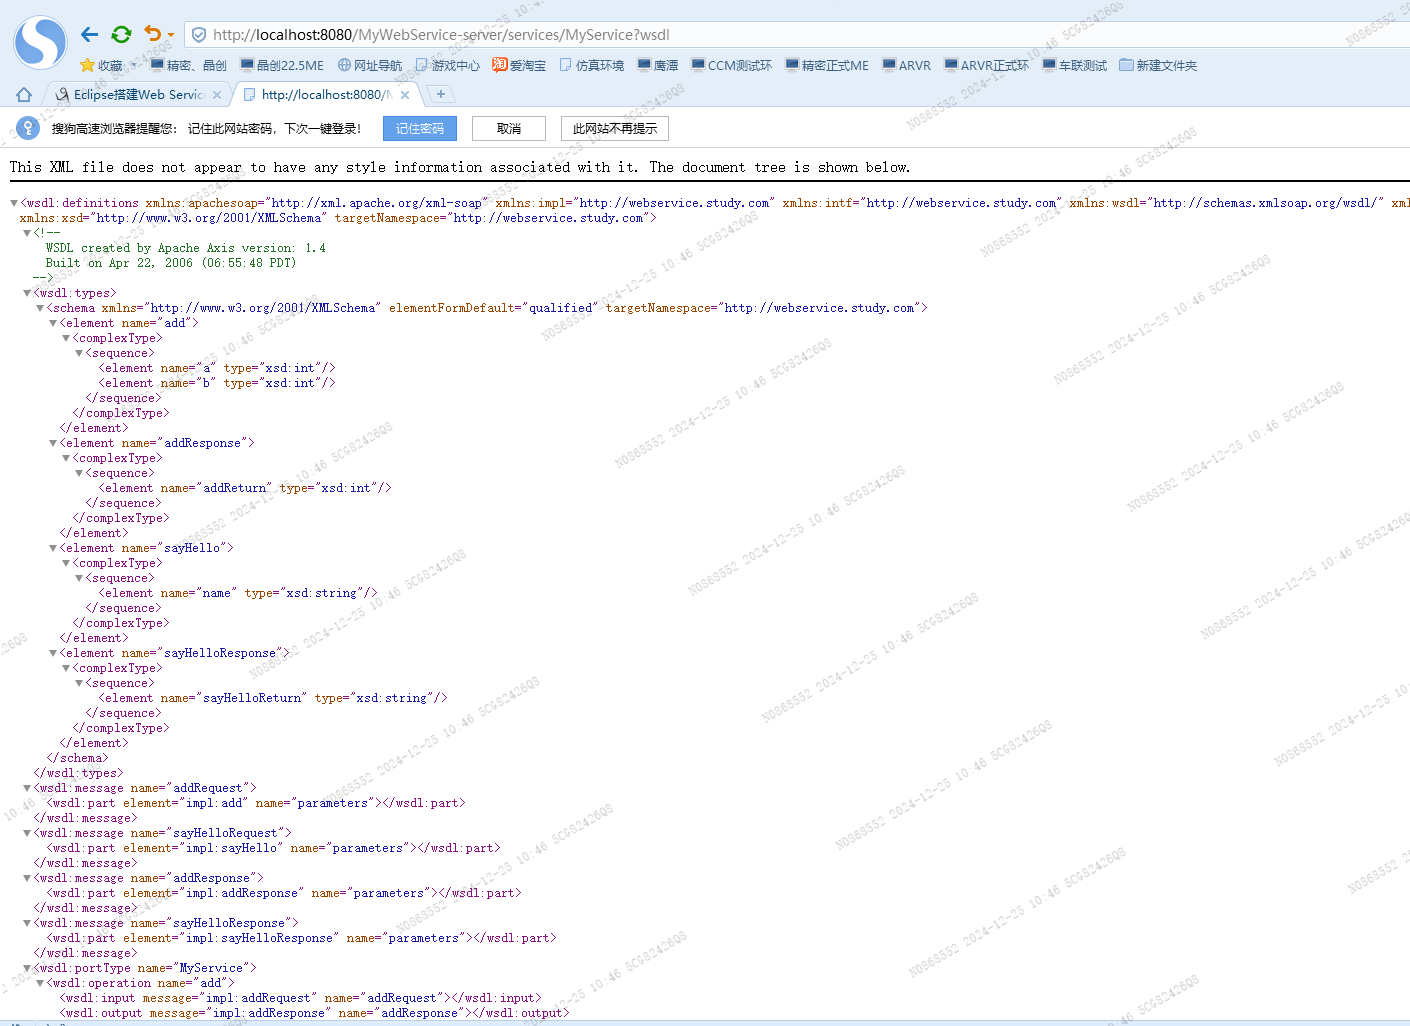Click the wsdl:part impl:sayHelloResponse line
Viewport: 1410px width, 1026px height.
point(301,938)
